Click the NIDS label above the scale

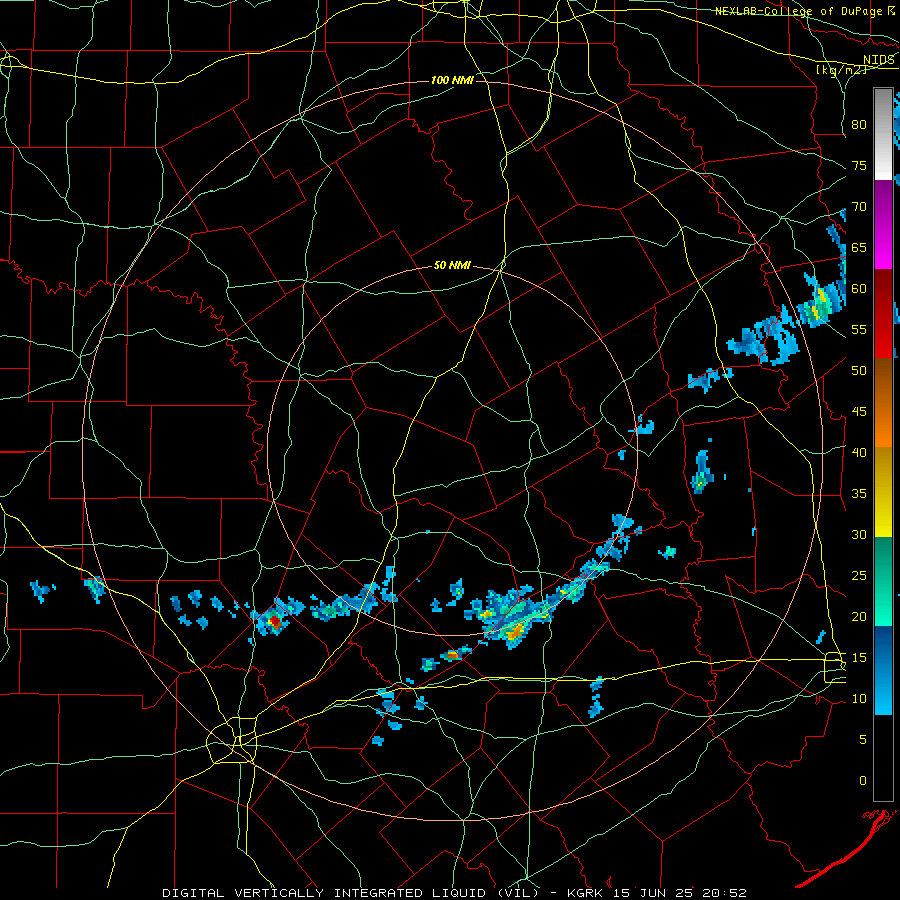878,60
